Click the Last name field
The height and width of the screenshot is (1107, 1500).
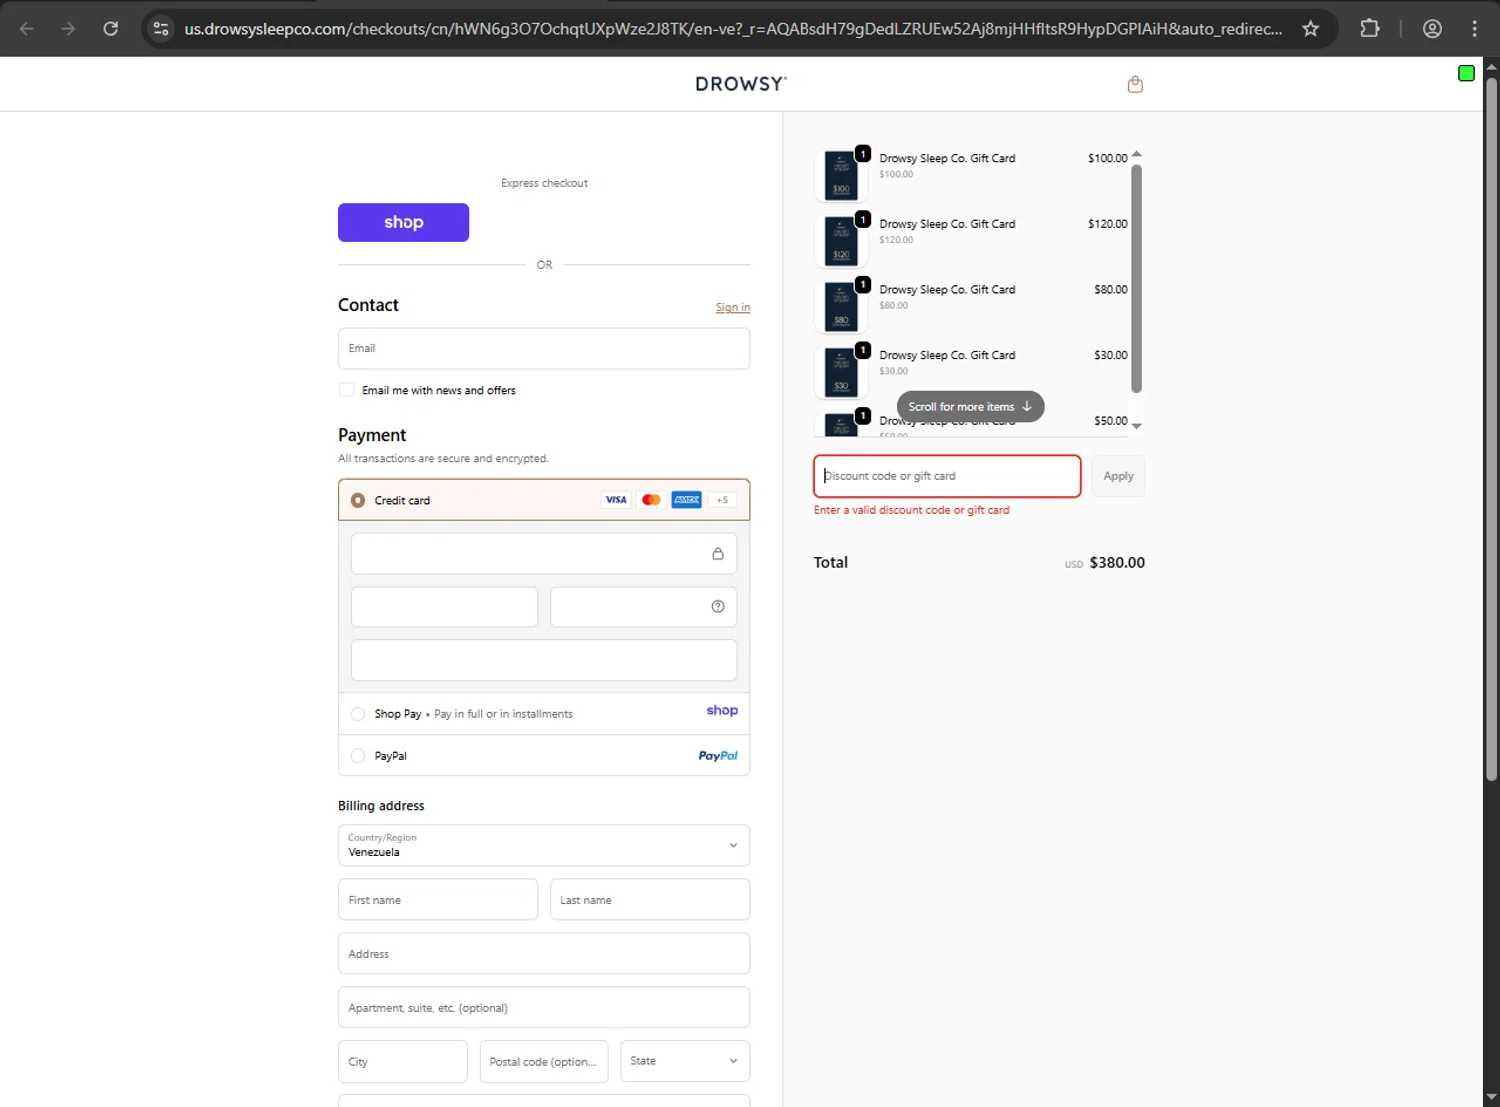tap(650, 899)
